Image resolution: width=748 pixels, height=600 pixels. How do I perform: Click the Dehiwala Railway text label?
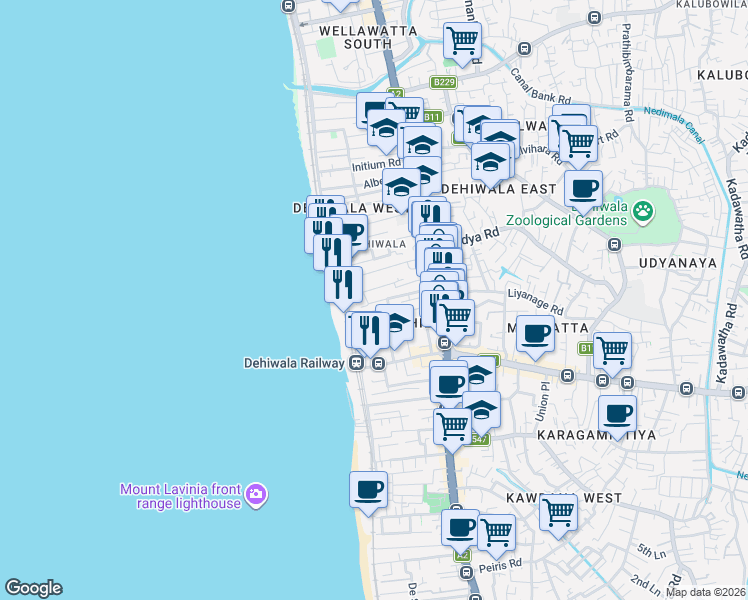(x=294, y=363)
